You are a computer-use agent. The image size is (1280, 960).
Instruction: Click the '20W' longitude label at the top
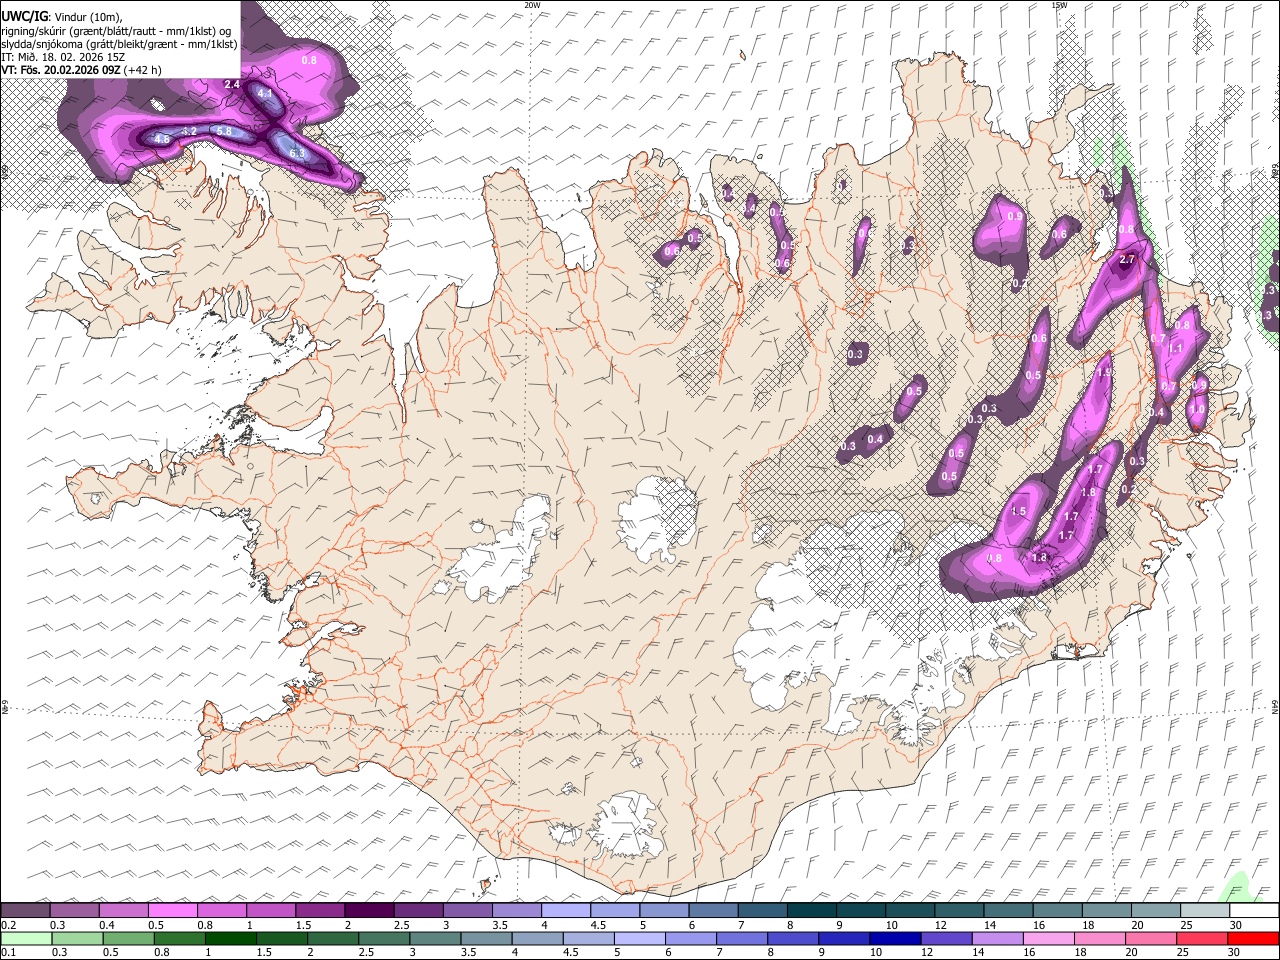[532, 5]
